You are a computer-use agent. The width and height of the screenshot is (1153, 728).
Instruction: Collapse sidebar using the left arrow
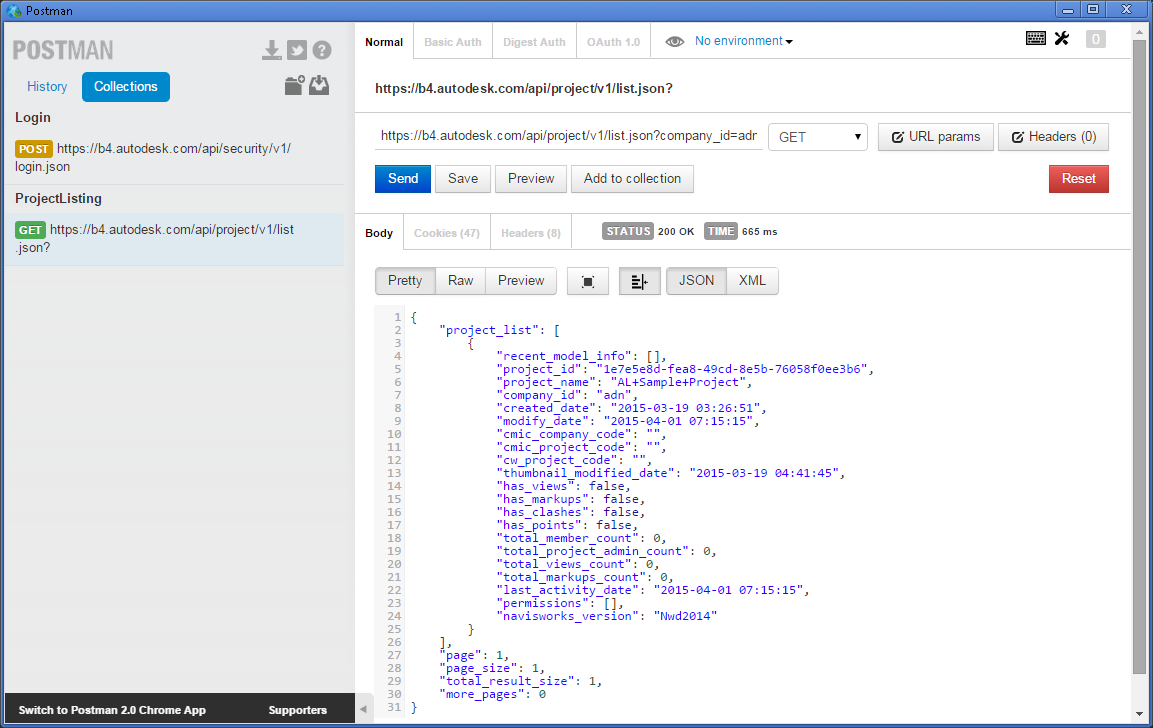[363, 710]
